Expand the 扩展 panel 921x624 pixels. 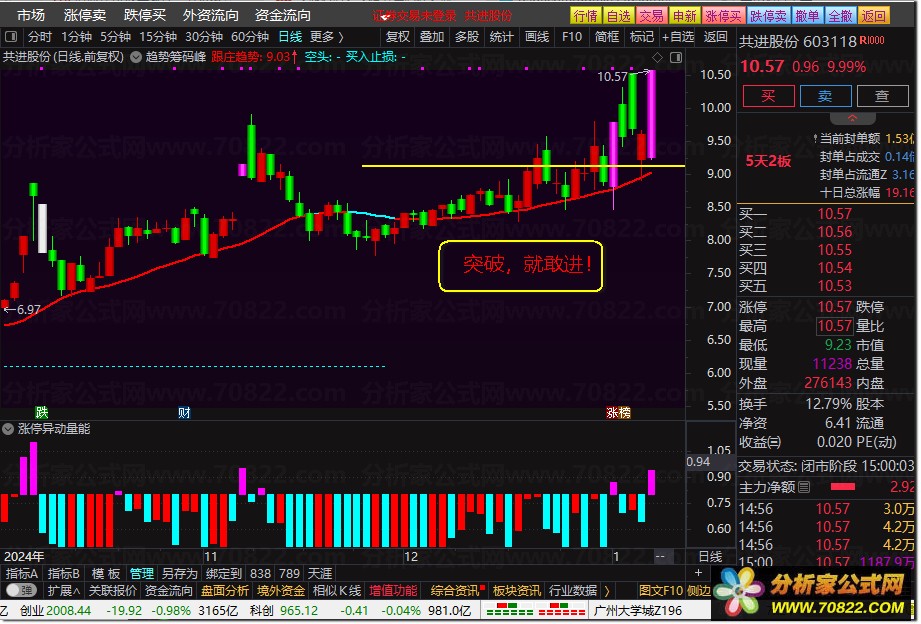[63, 591]
